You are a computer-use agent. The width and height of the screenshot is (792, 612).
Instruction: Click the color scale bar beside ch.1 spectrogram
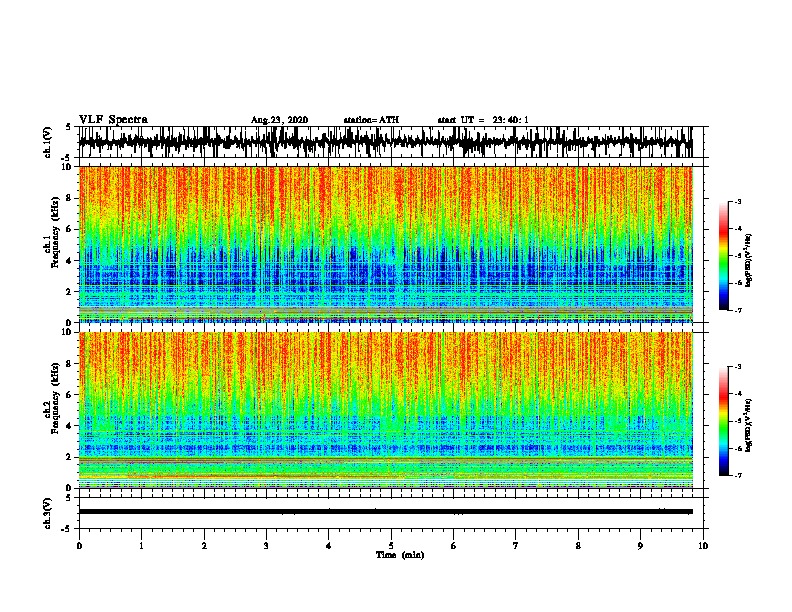[723, 256]
